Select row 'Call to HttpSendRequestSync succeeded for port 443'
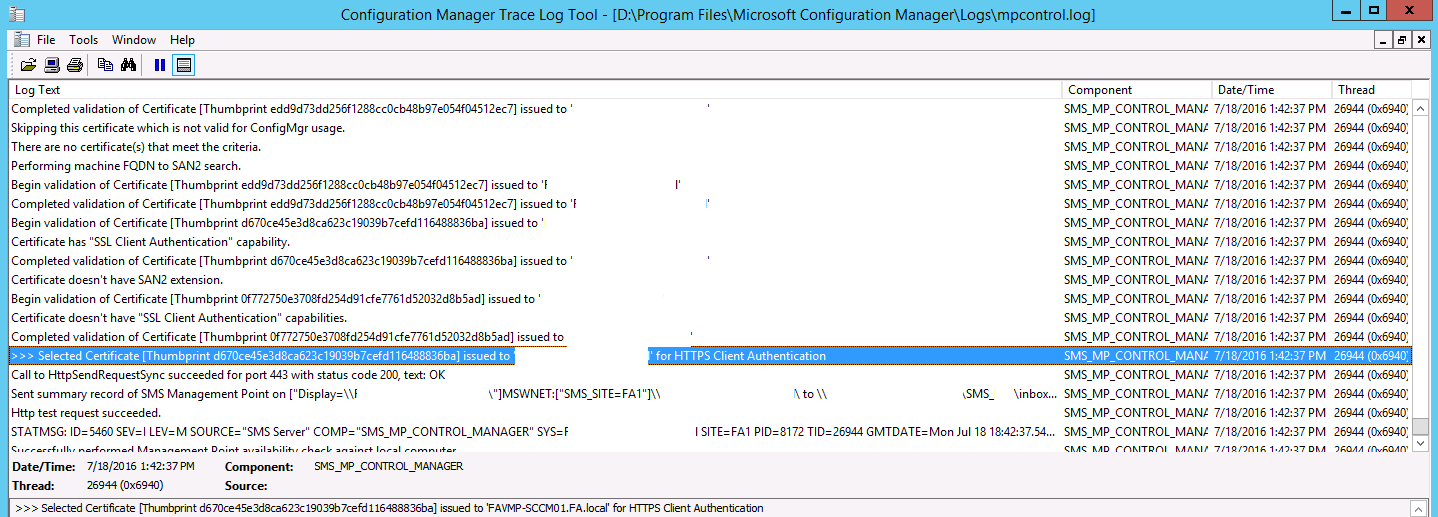1438x517 pixels. [x=710, y=375]
